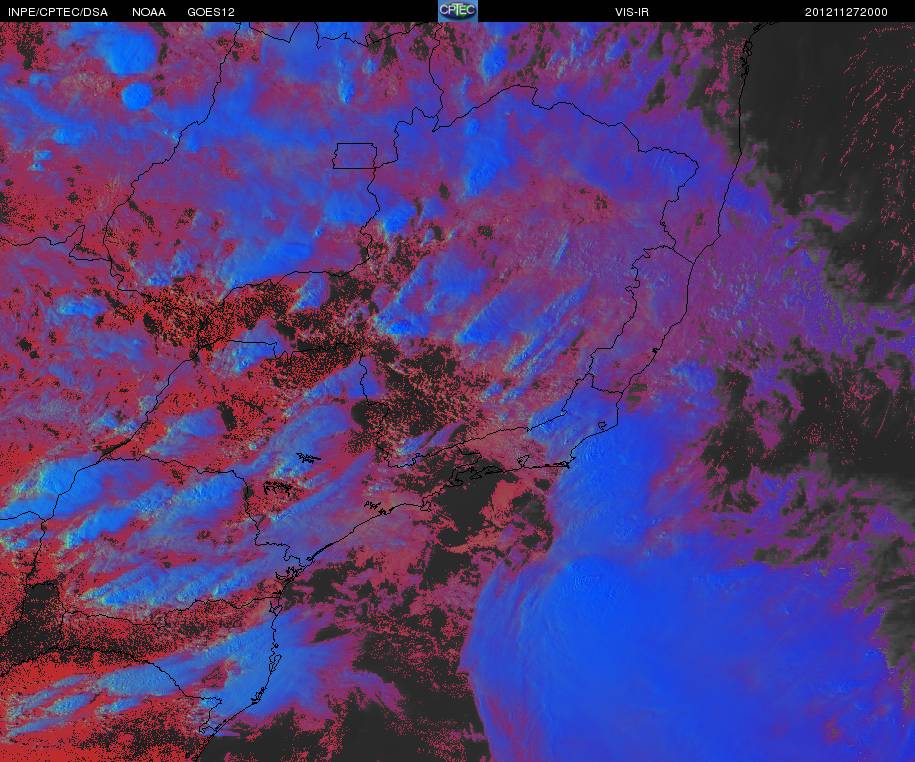Screen dimensions: 915x762
Task: Click the INPE/CPTEC/DSA header label
Action: 58,12
